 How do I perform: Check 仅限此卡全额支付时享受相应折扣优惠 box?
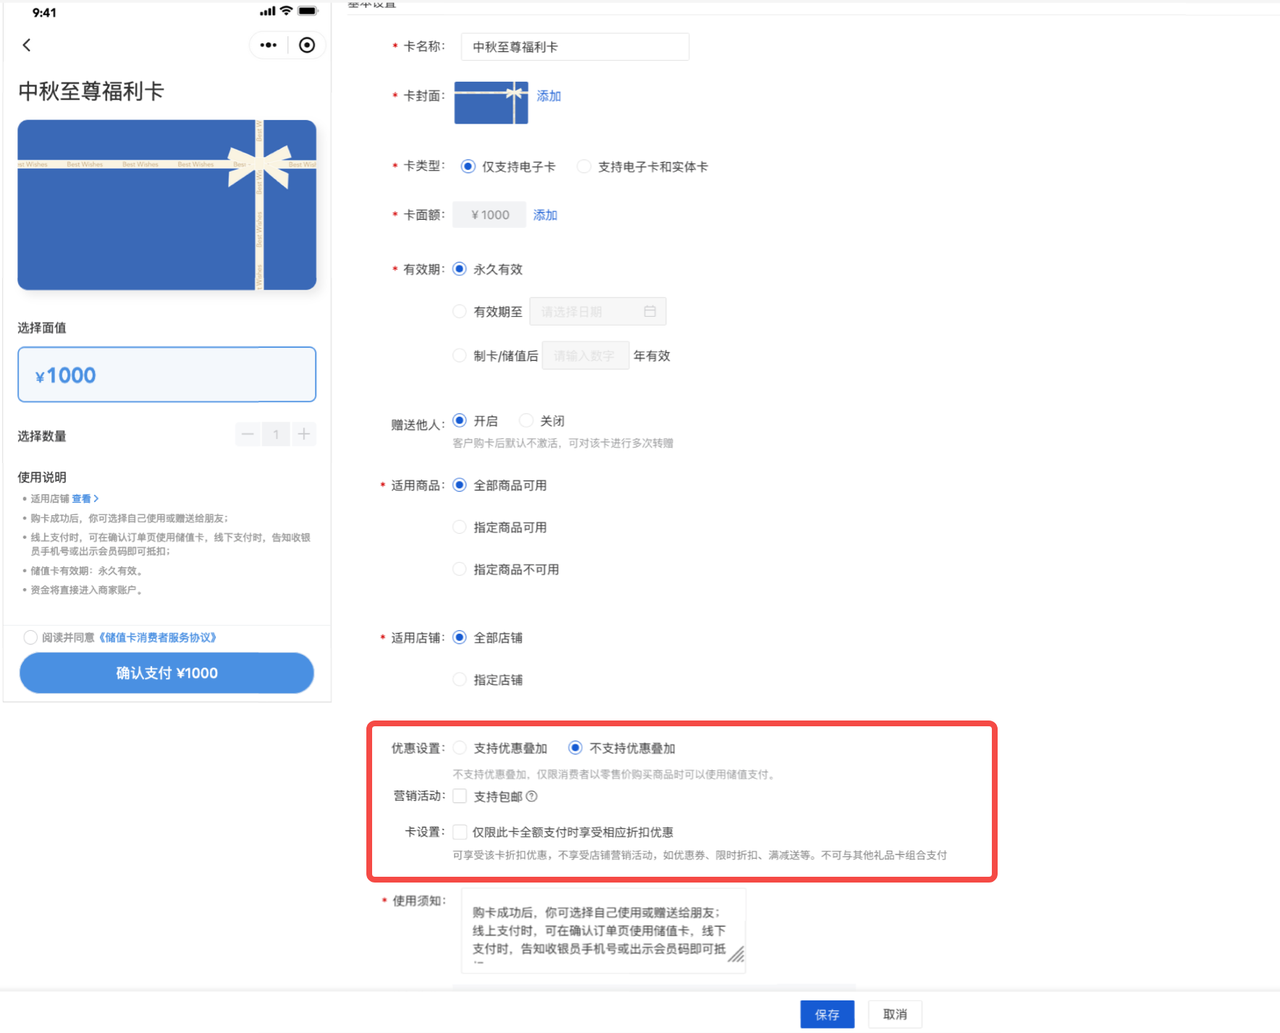[460, 832]
